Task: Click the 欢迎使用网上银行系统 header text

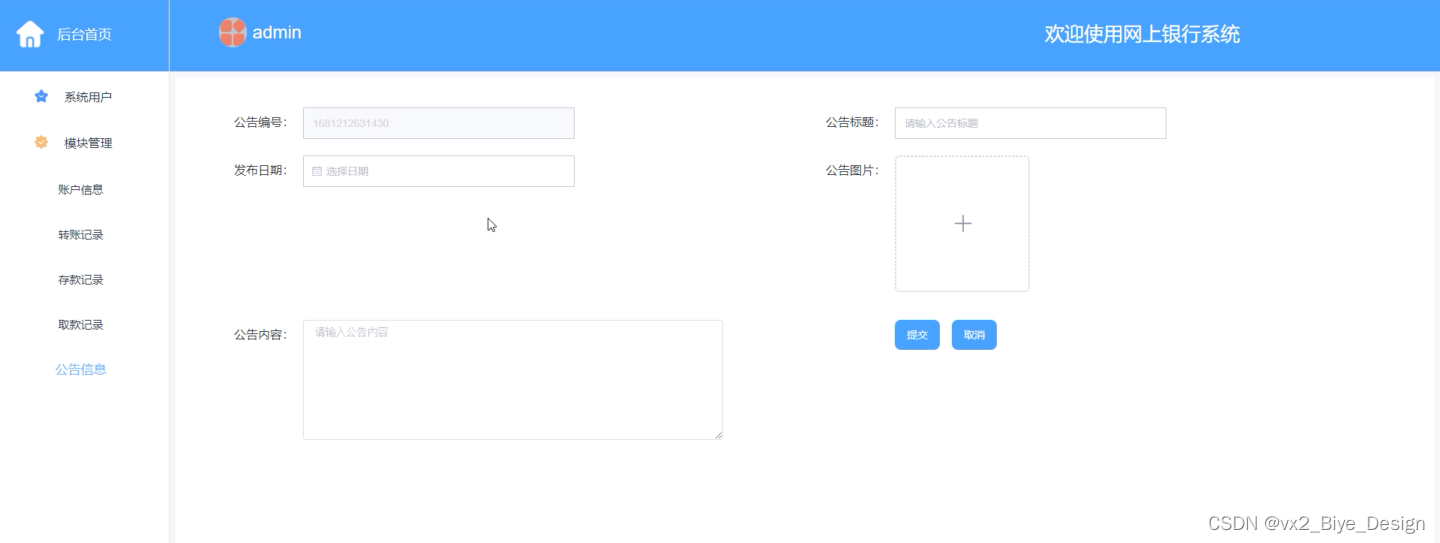Action: click(1142, 34)
